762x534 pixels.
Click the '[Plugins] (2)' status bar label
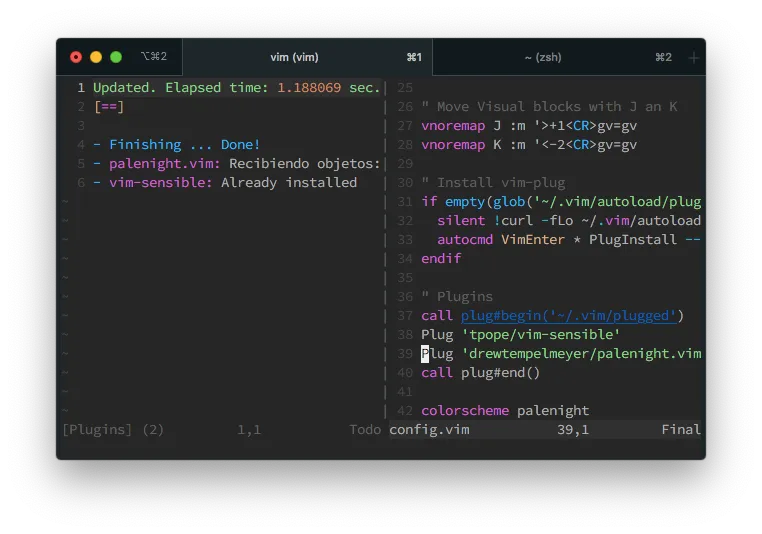pyautogui.click(x=113, y=430)
